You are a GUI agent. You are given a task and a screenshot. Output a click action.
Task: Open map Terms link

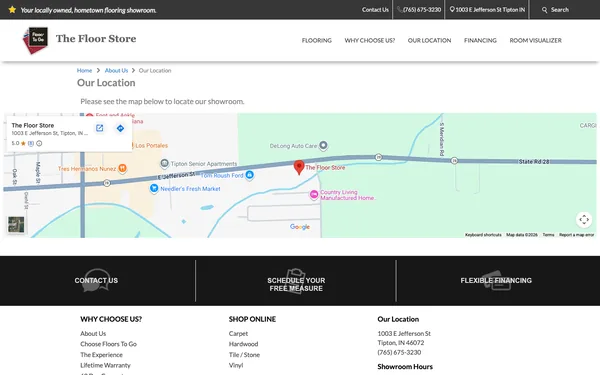[548, 235]
